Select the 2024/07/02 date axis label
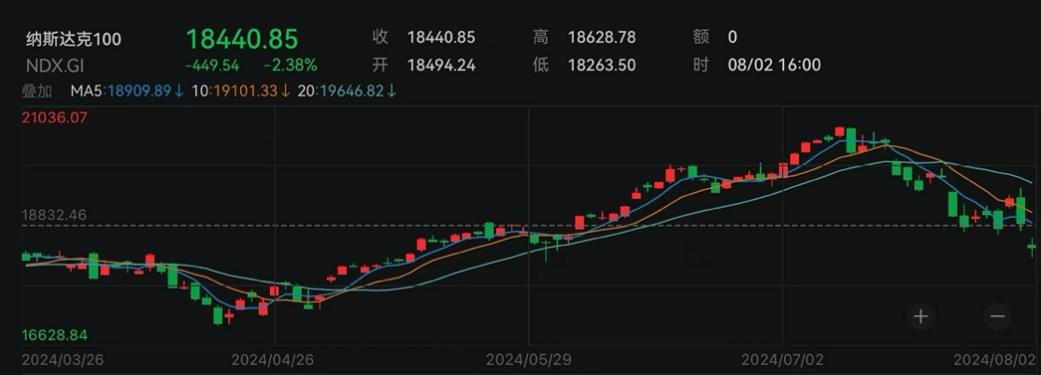The width and height of the screenshot is (1041, 375). click(x=783, y=360)
